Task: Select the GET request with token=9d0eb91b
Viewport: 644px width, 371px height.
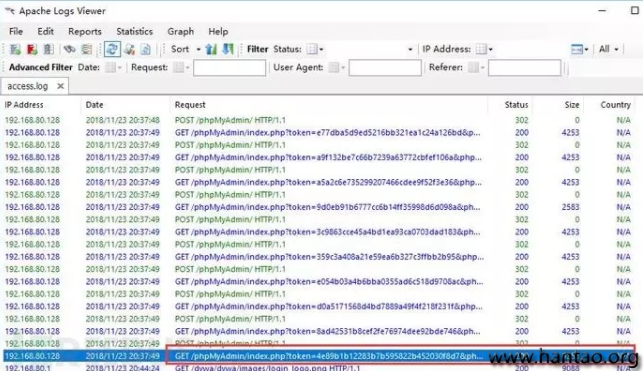Action: [327, 207]
